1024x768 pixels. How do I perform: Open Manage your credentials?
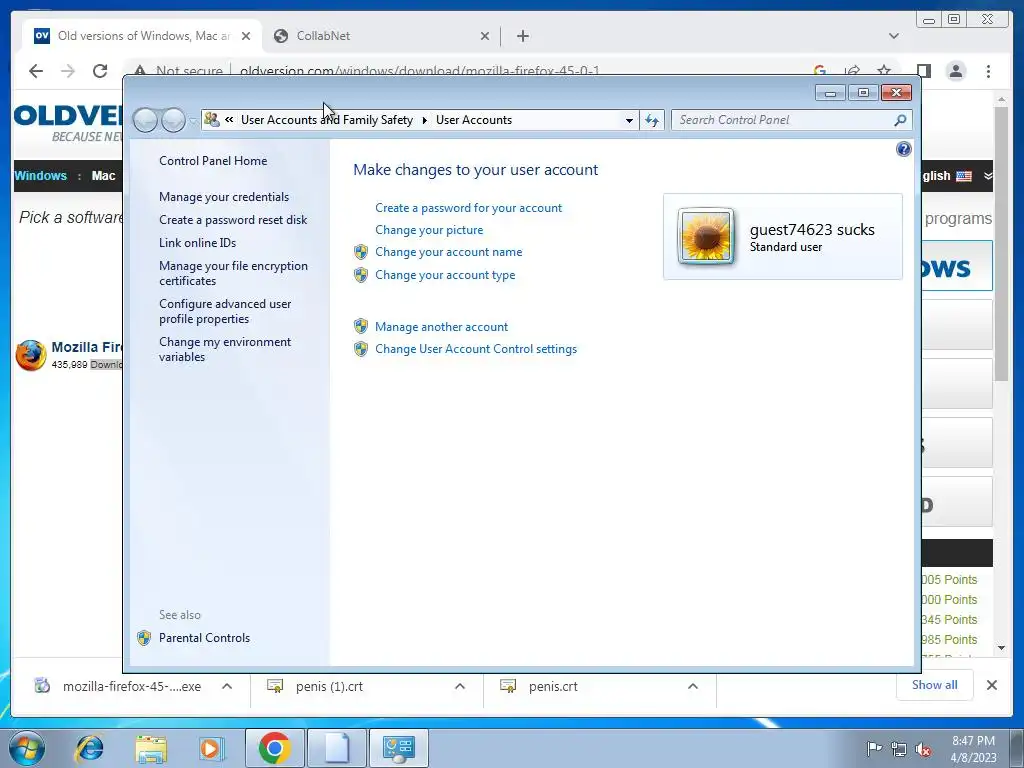[x=224, y=197]
